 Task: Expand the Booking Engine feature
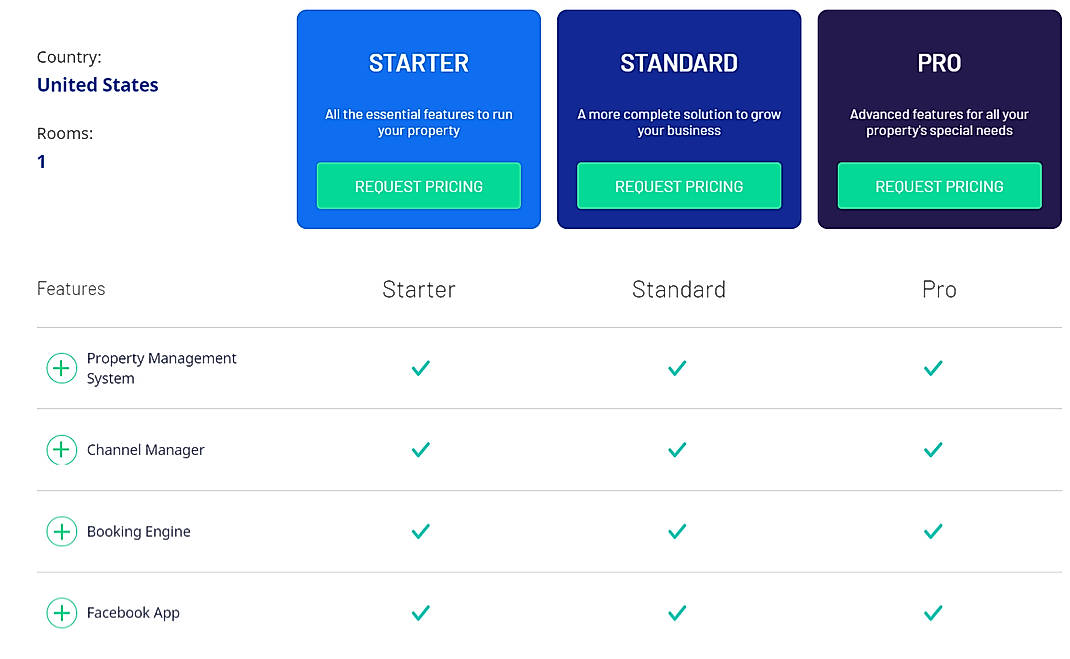[61, 531]
